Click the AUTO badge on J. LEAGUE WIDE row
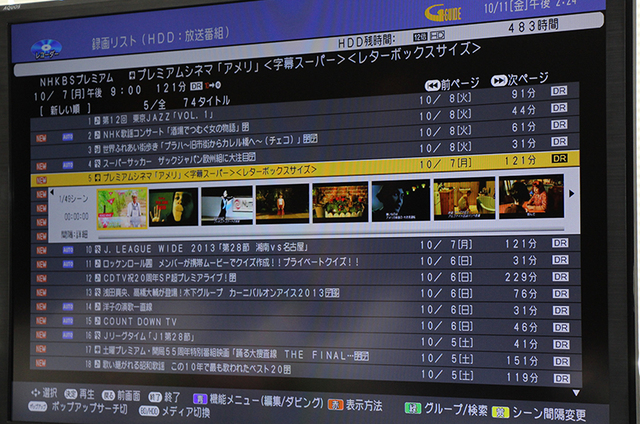640x424 pixels. tap(68, 250)
